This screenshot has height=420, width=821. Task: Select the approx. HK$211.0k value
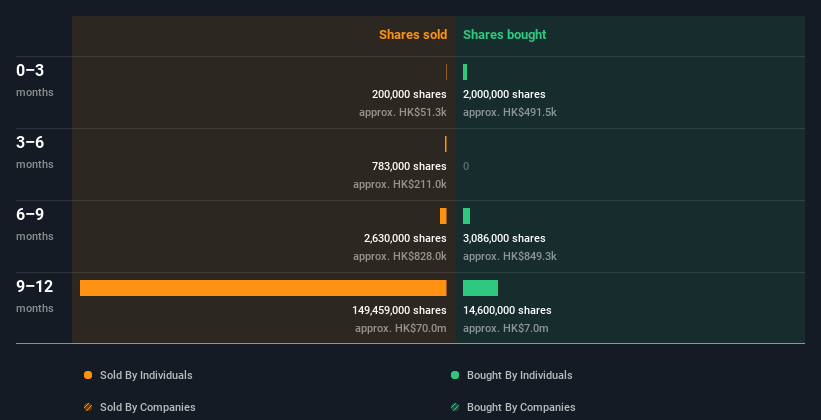pyautogui.click(x=400, y=184)
